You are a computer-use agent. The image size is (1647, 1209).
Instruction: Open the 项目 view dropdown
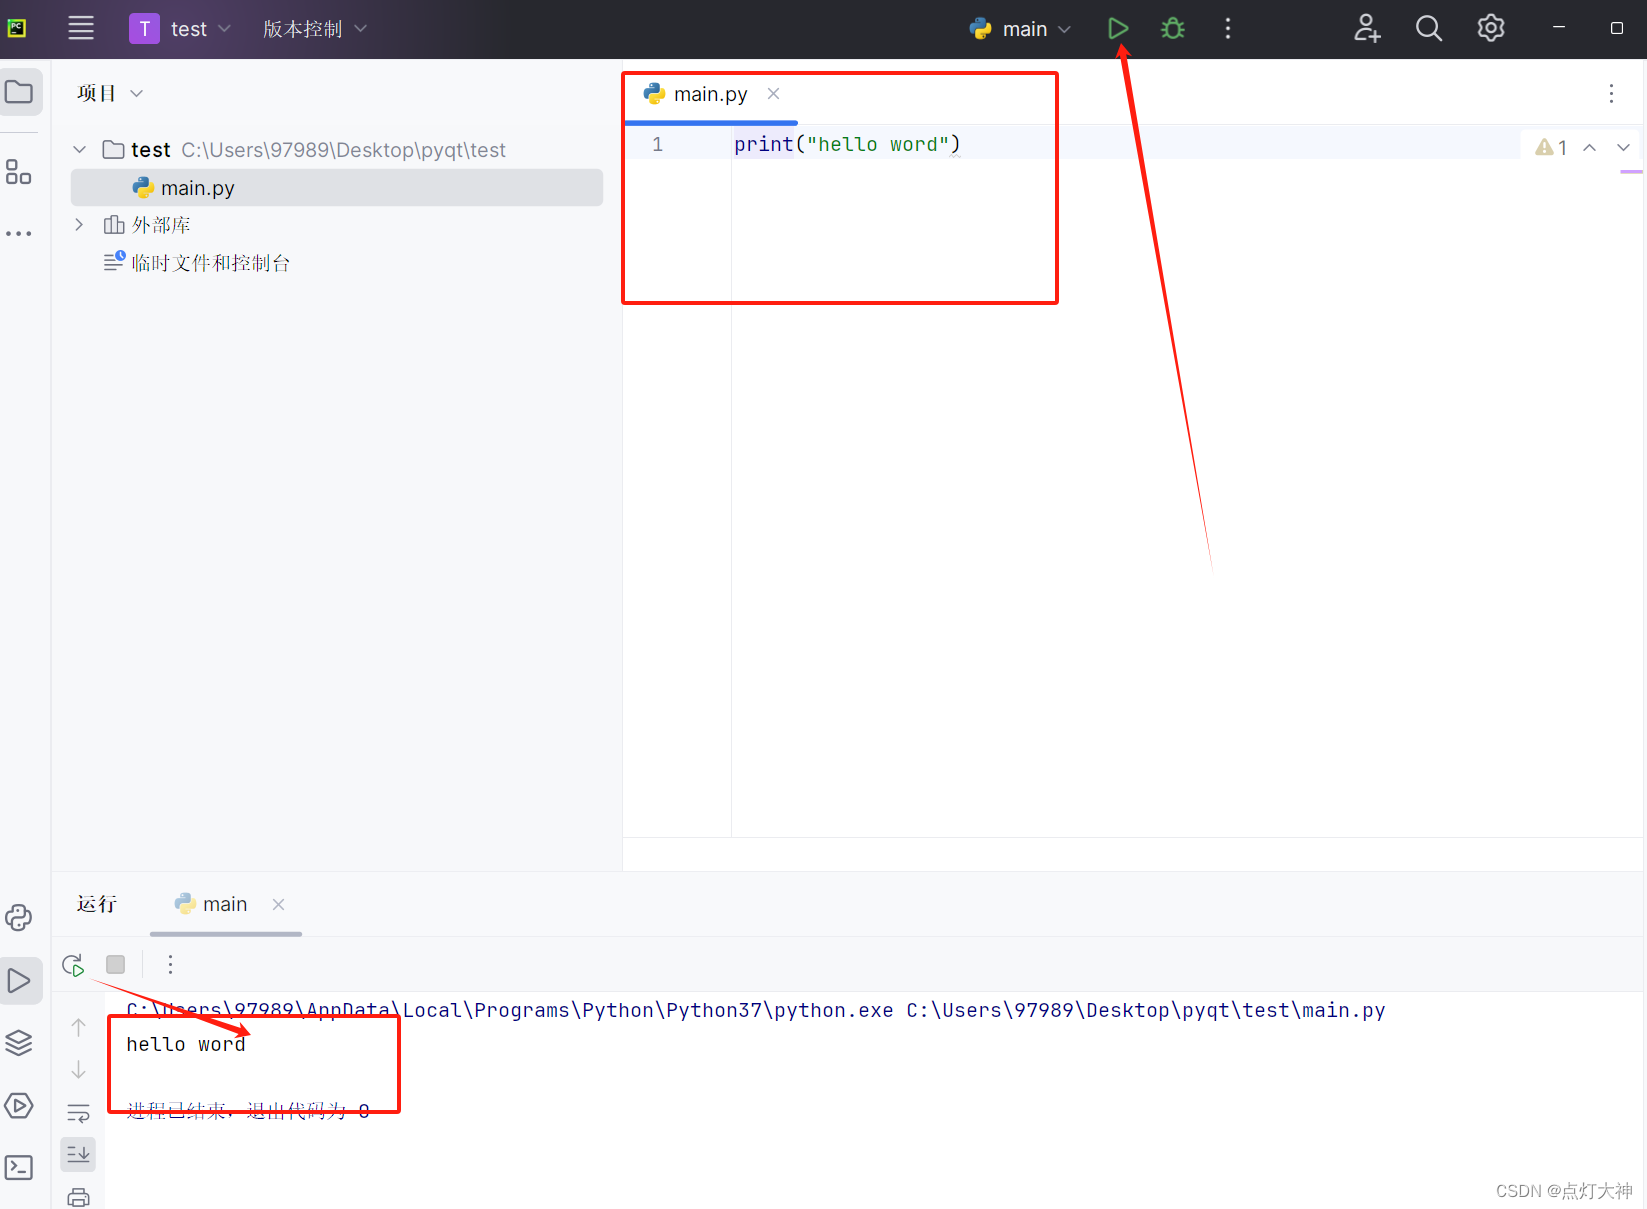[x=110, y=93]
